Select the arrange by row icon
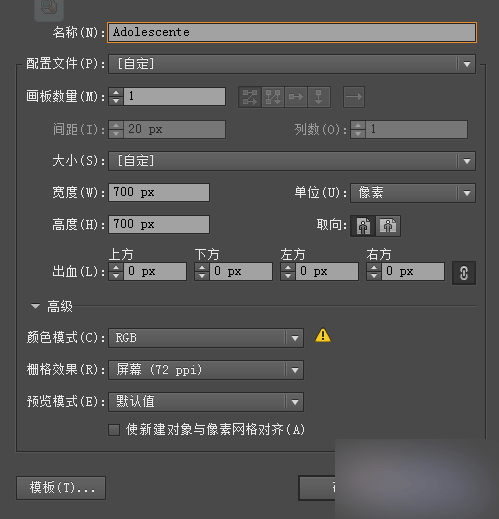Screen dimensions: 499x519 tap(296, 97)
